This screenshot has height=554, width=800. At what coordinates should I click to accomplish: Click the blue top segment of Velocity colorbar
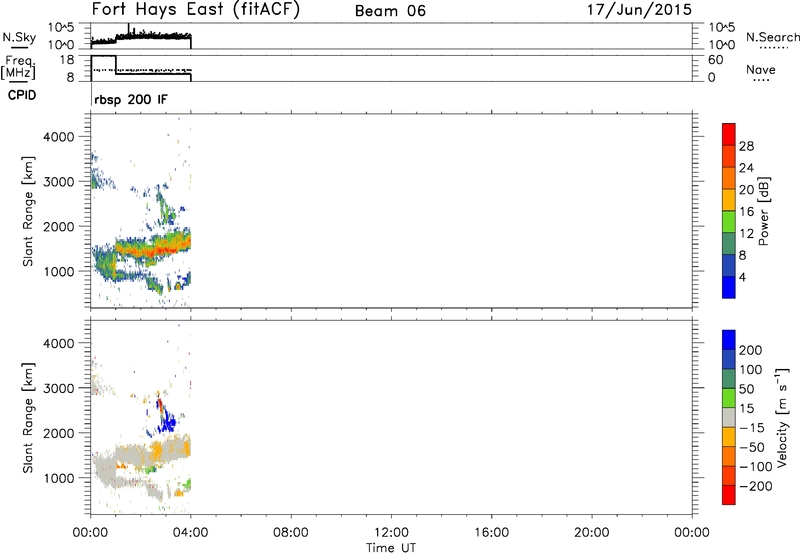(x=729, y=340)
